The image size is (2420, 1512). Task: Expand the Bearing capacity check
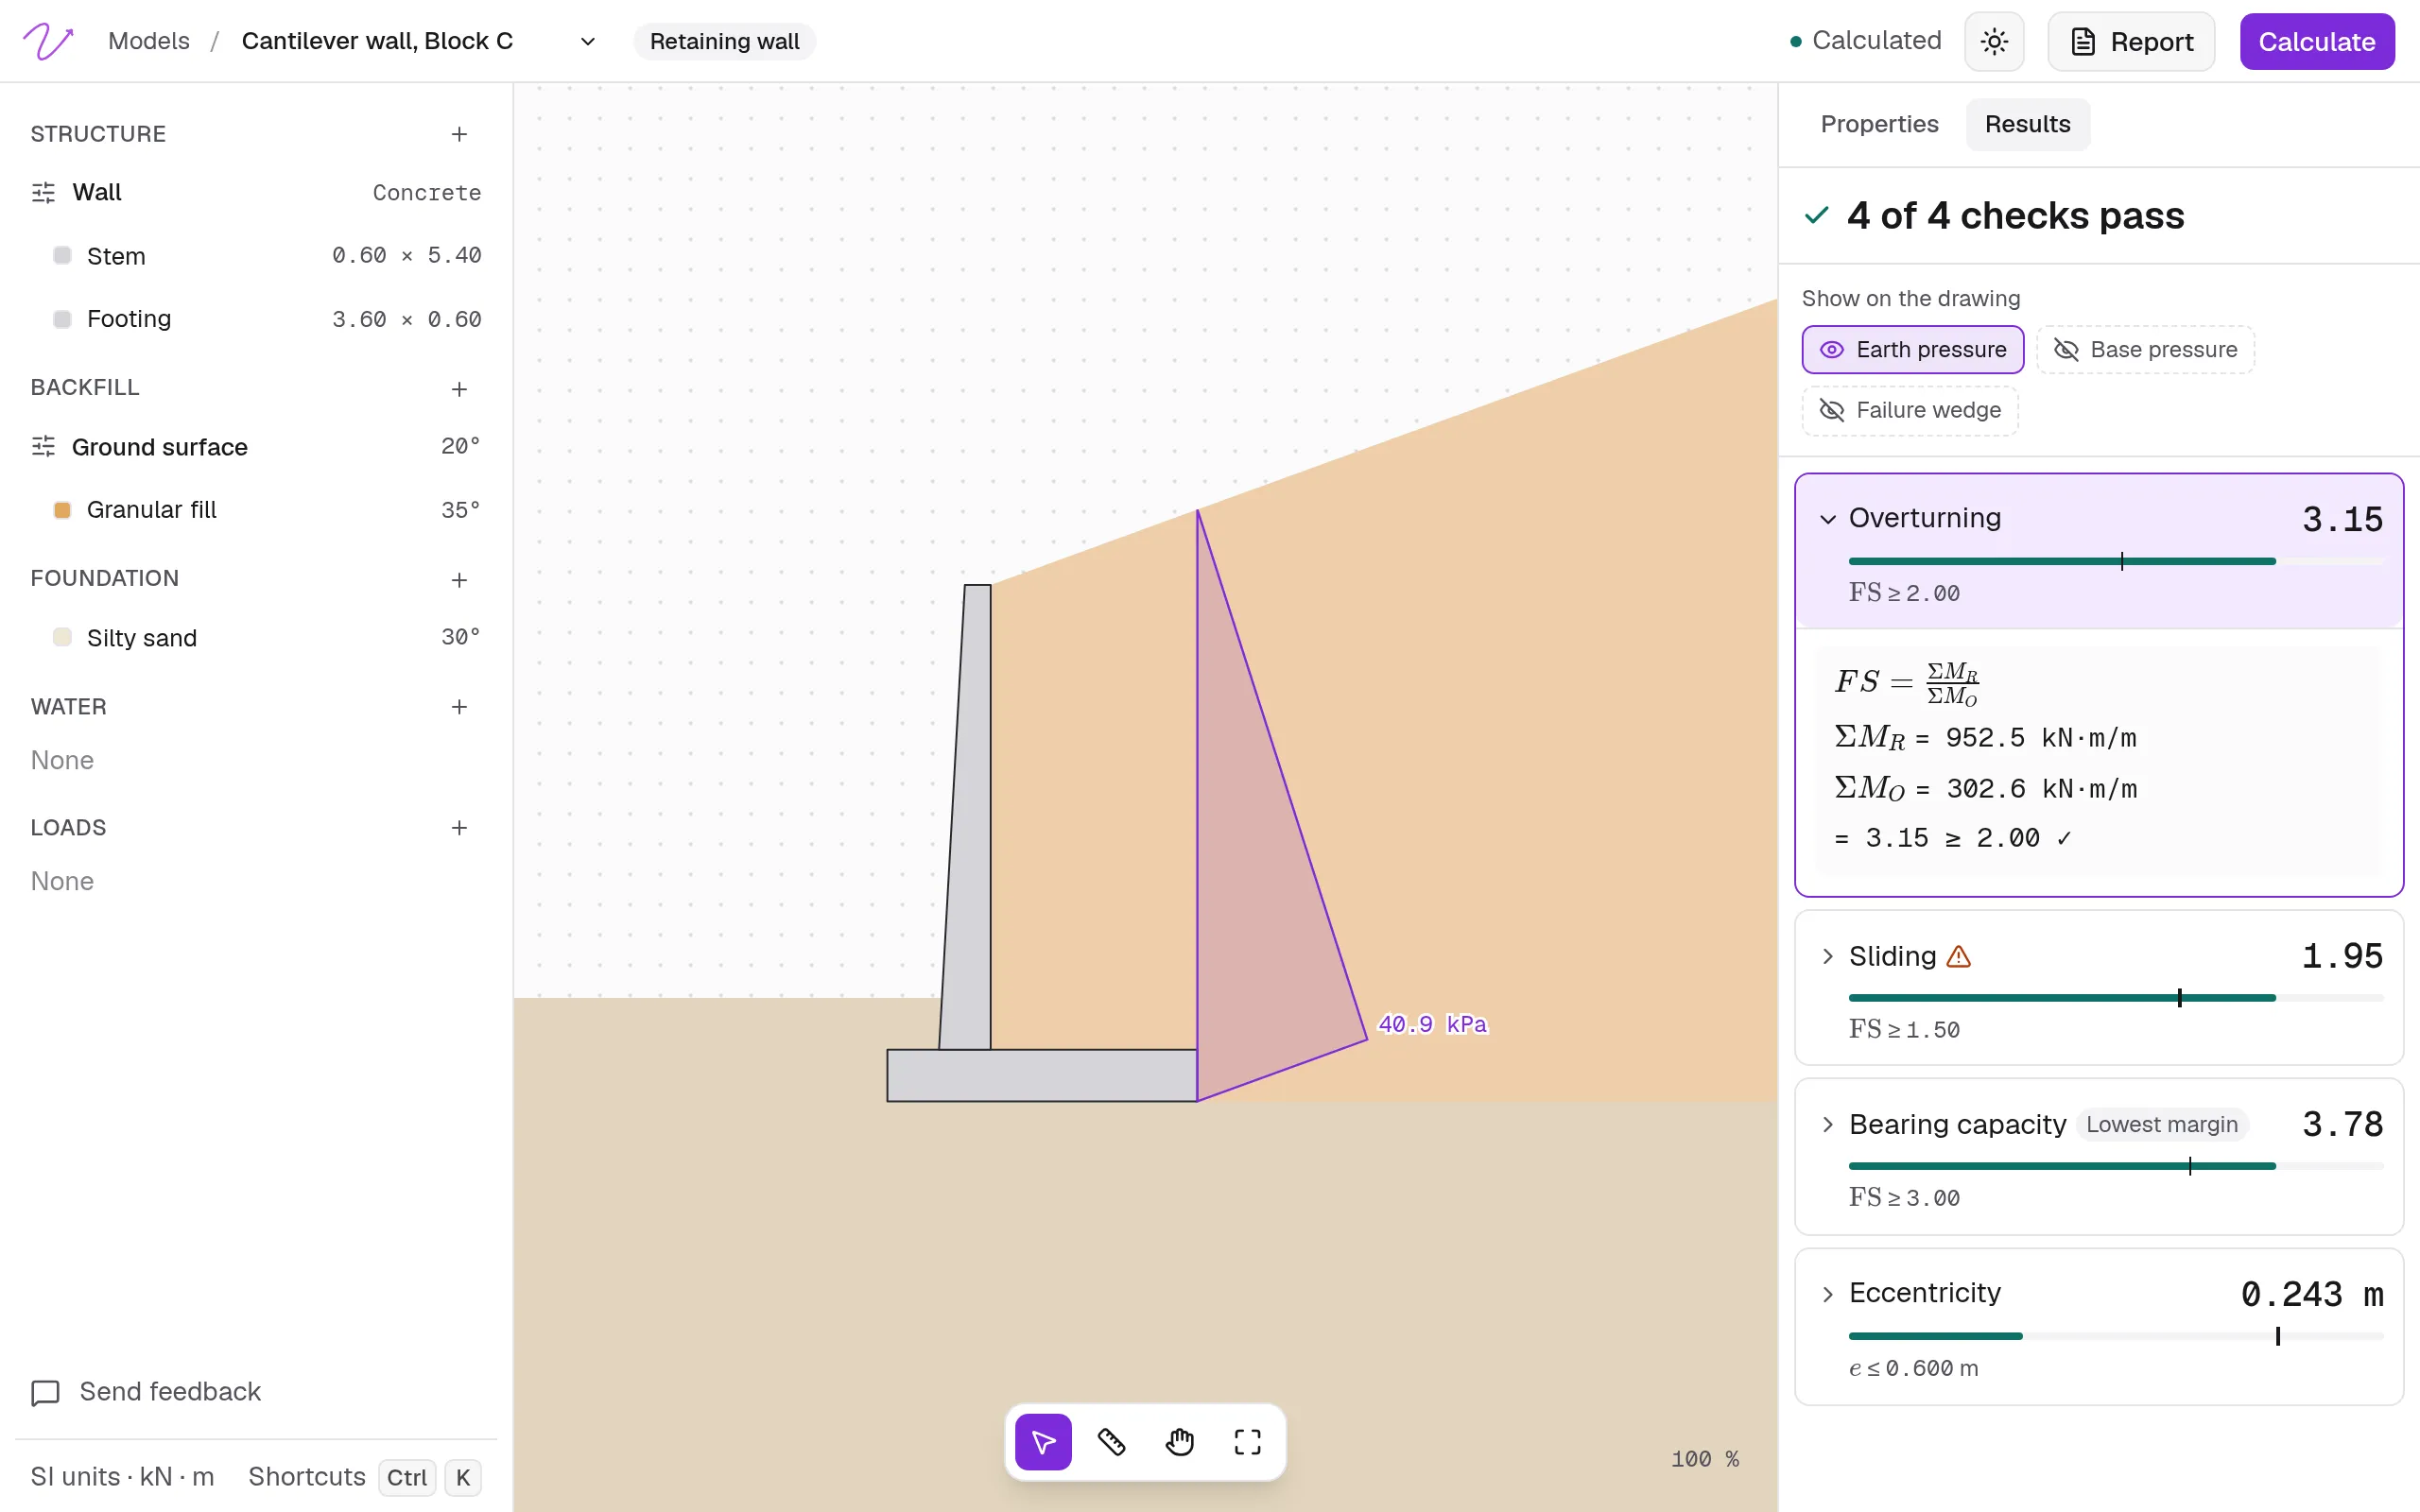(1827, 1125)
